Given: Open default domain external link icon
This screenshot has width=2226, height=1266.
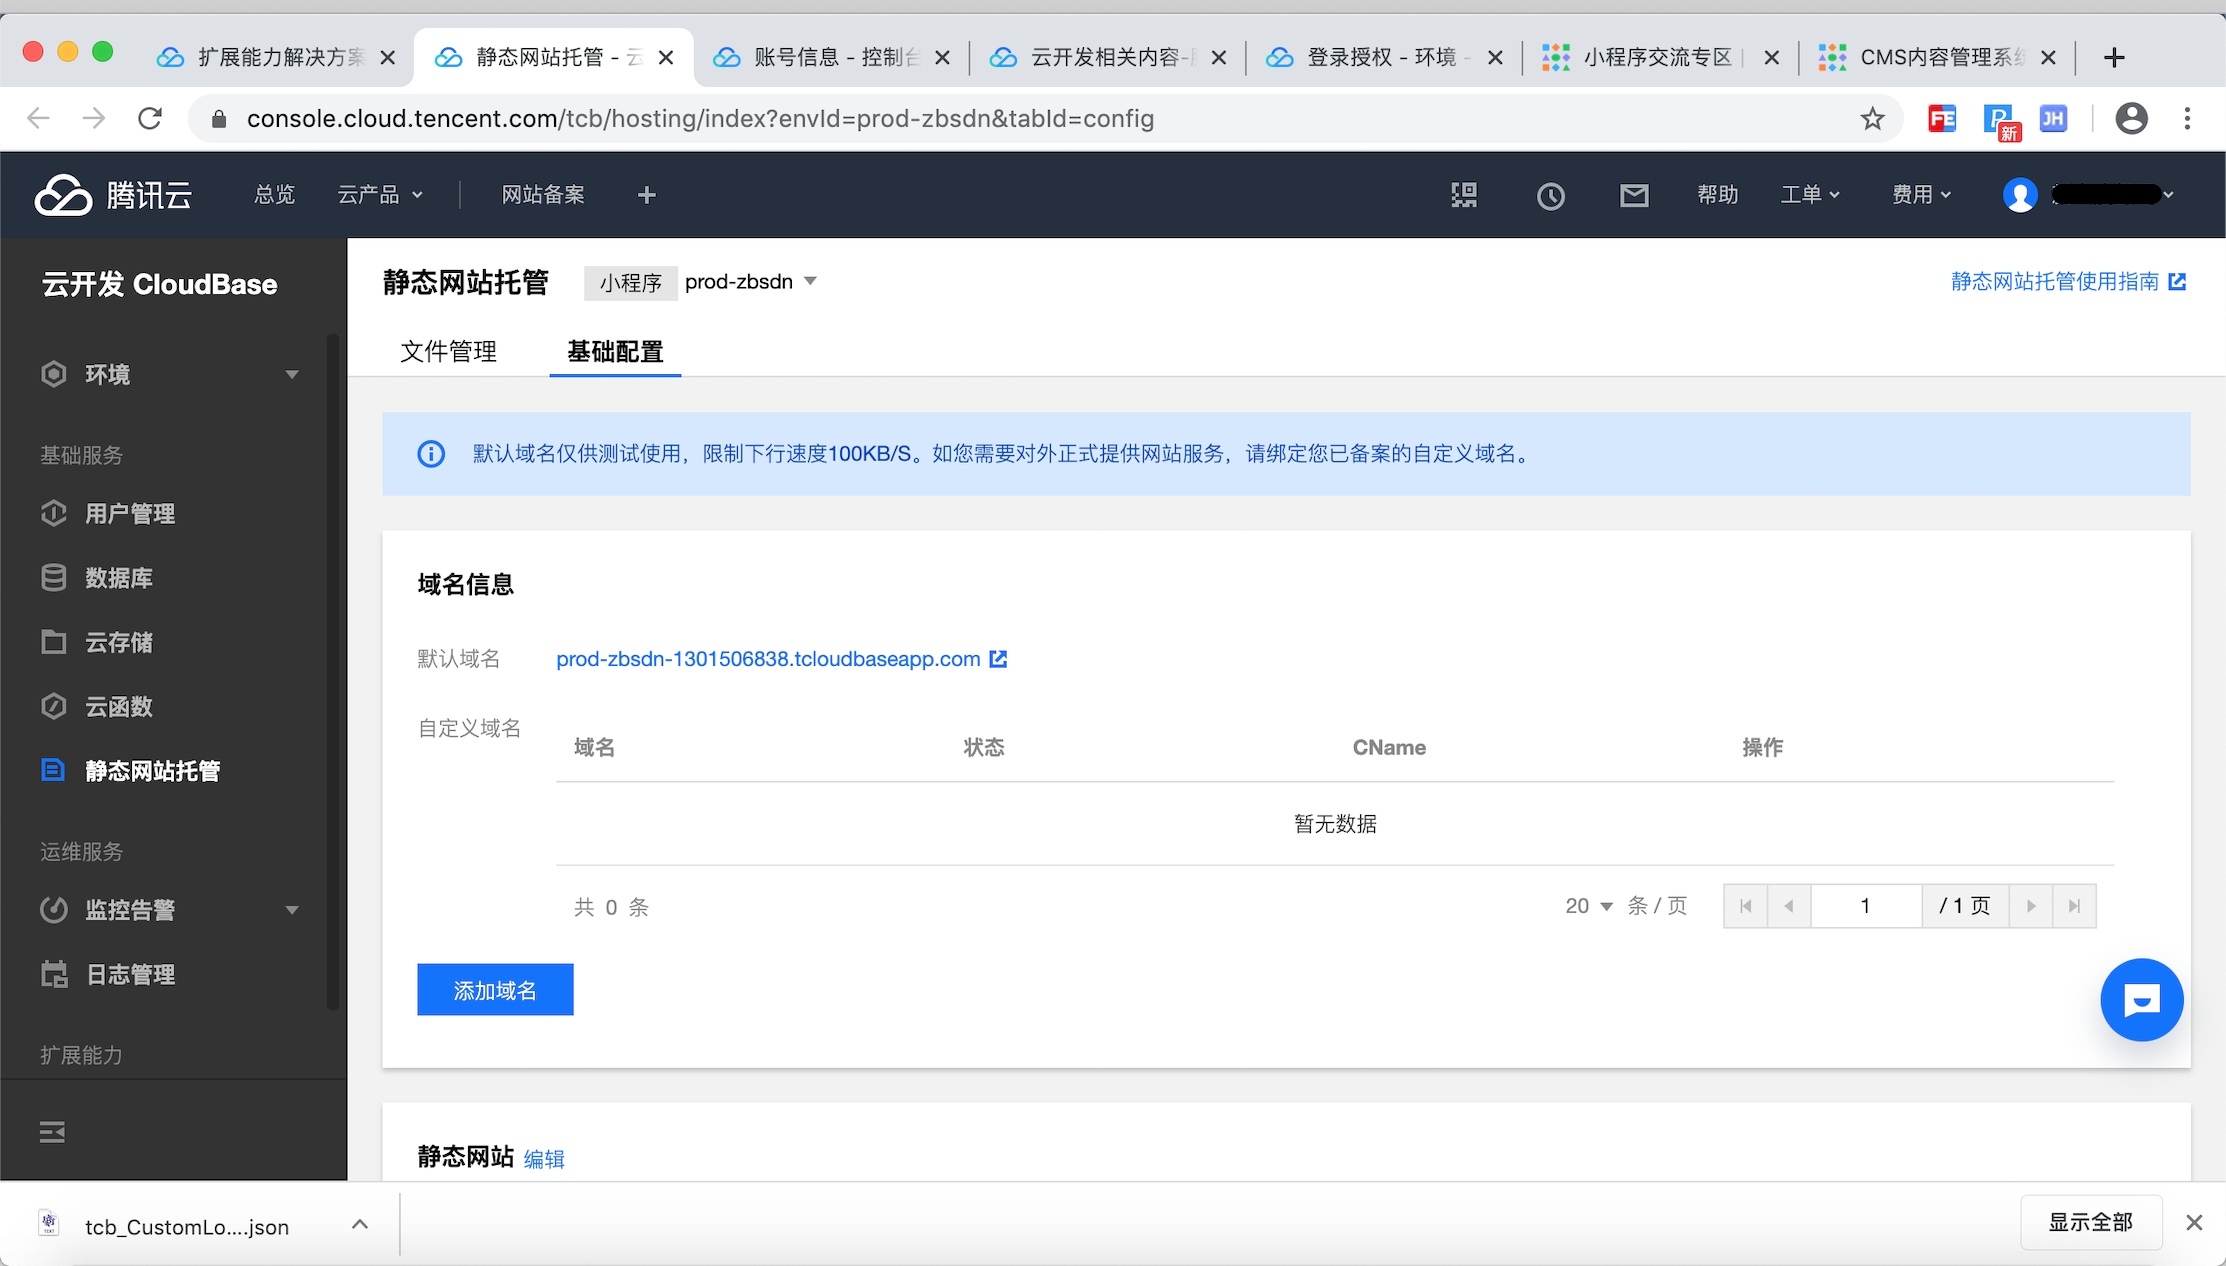Looking at the screenshot, I should (998, 659).
